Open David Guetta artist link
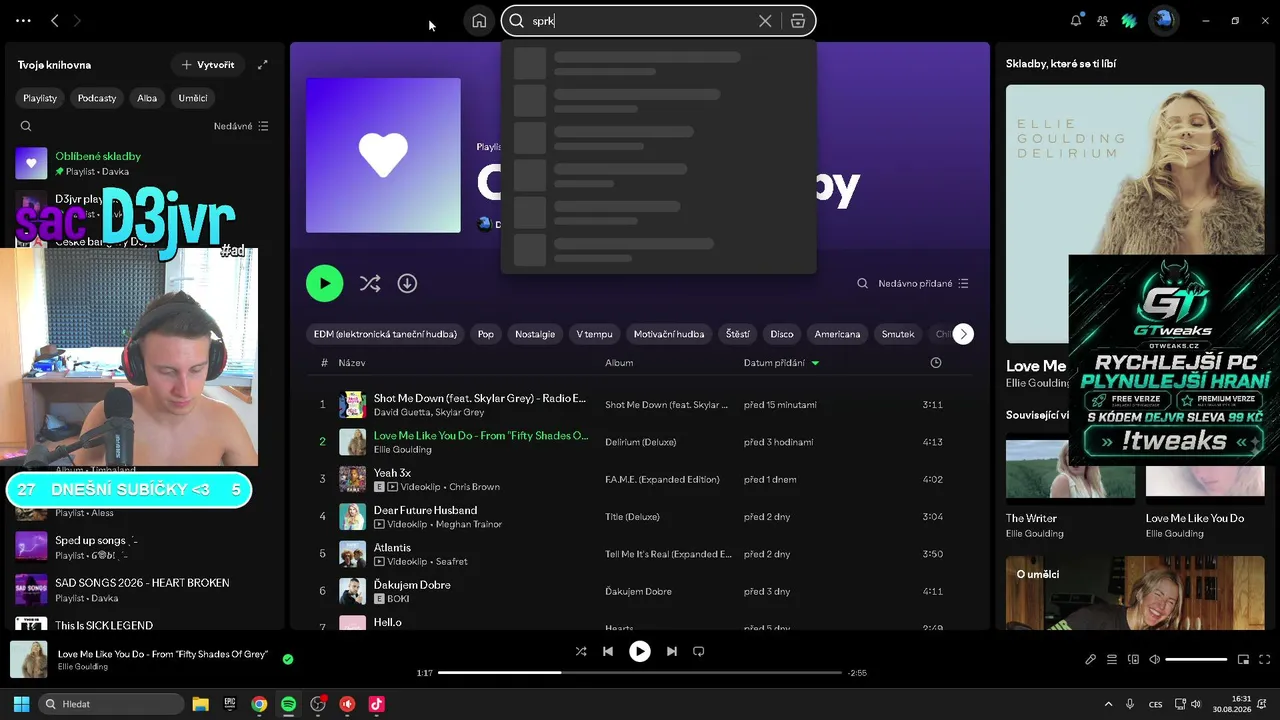 [402, 412]
